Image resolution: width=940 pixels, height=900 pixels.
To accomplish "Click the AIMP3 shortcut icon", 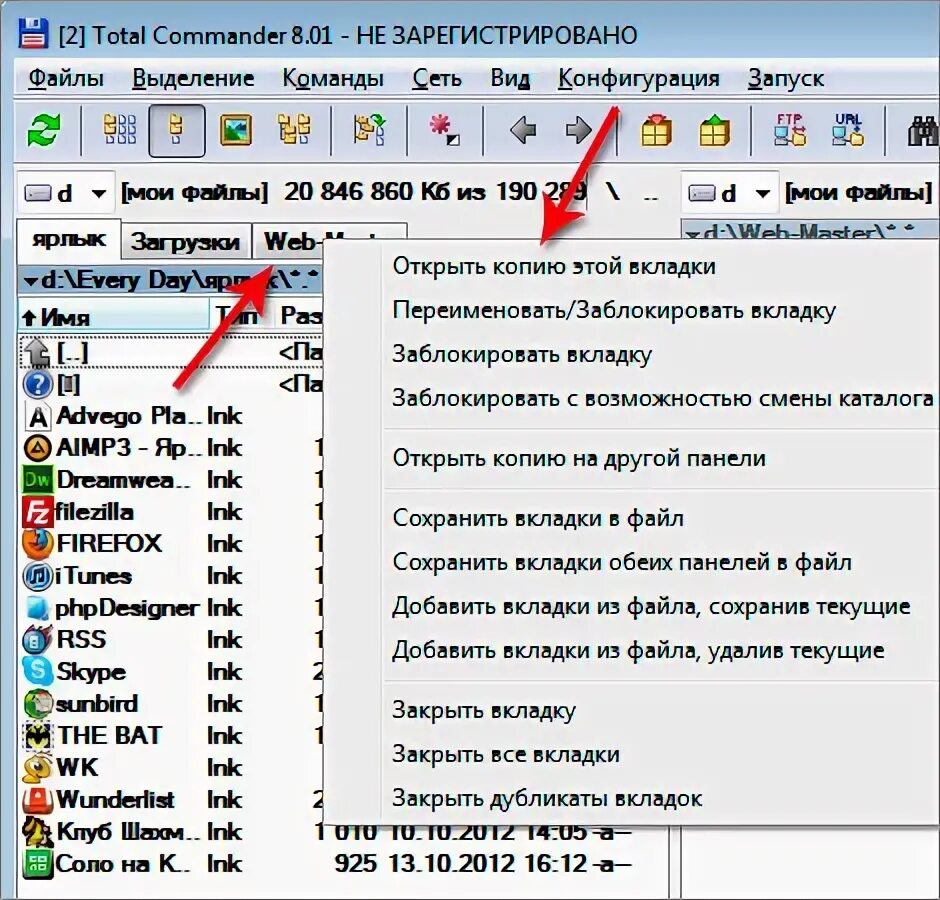I will click(37, 448).
